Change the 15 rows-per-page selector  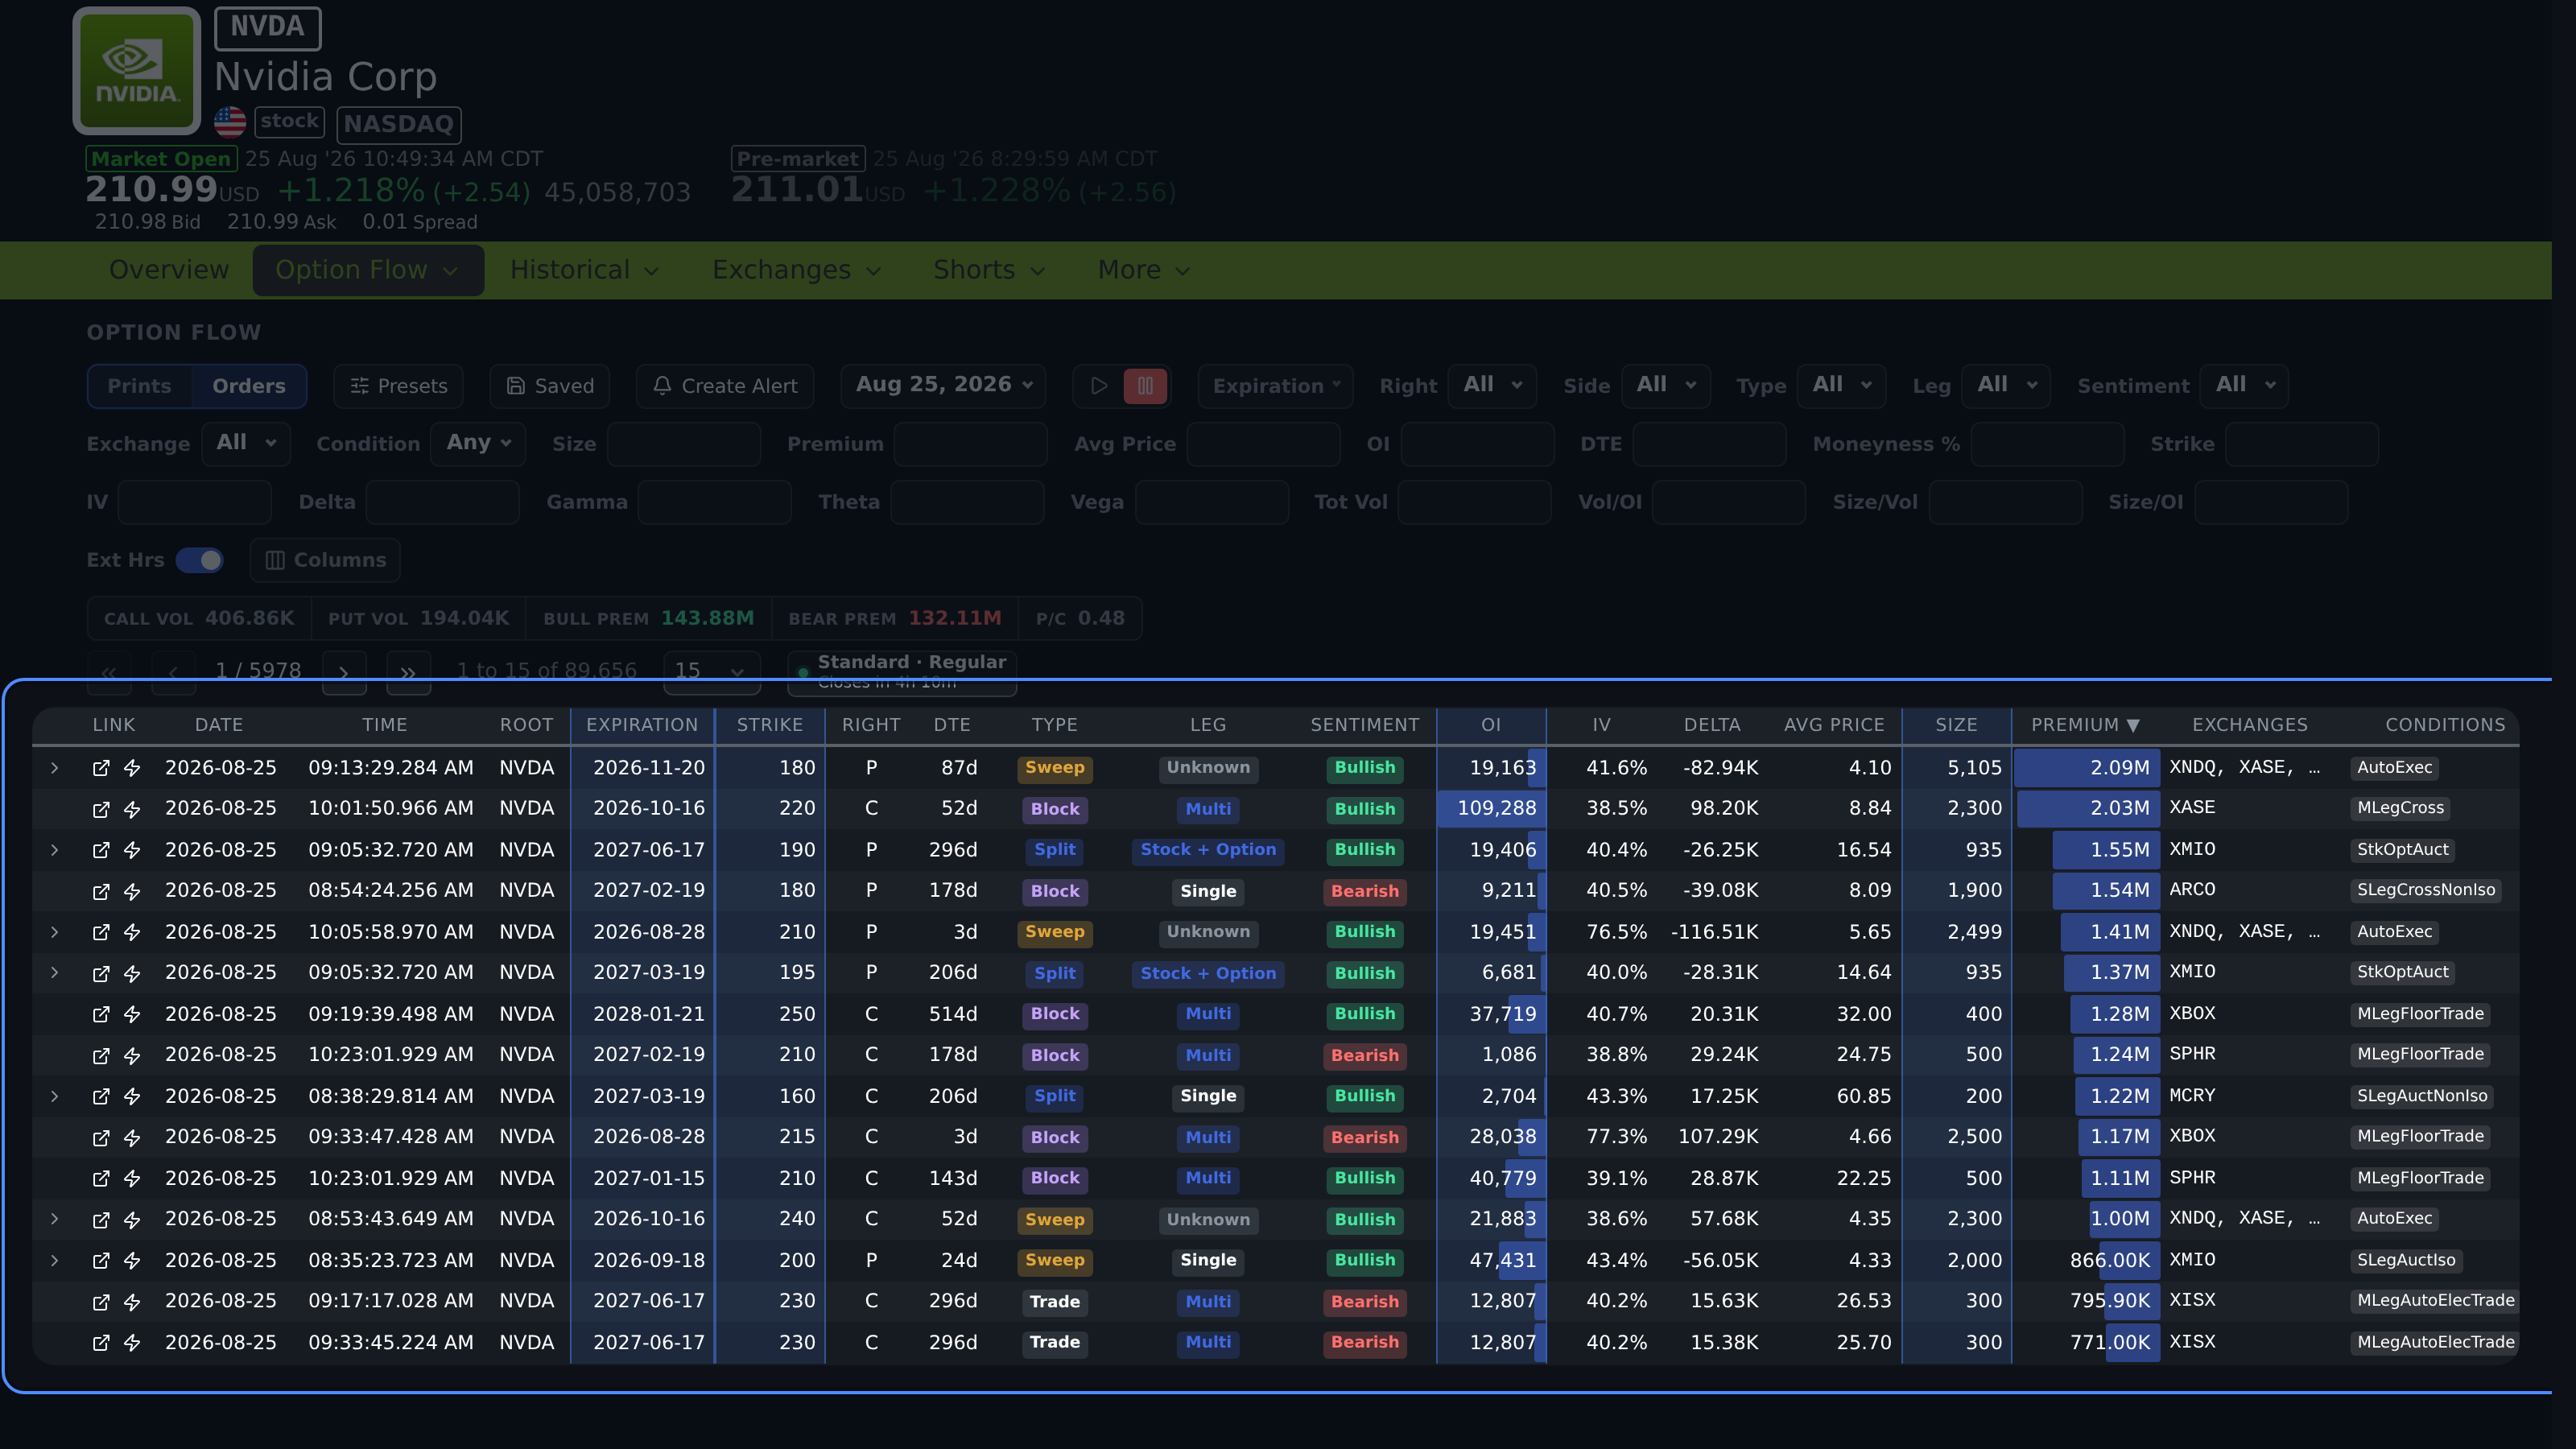(711, 672)
